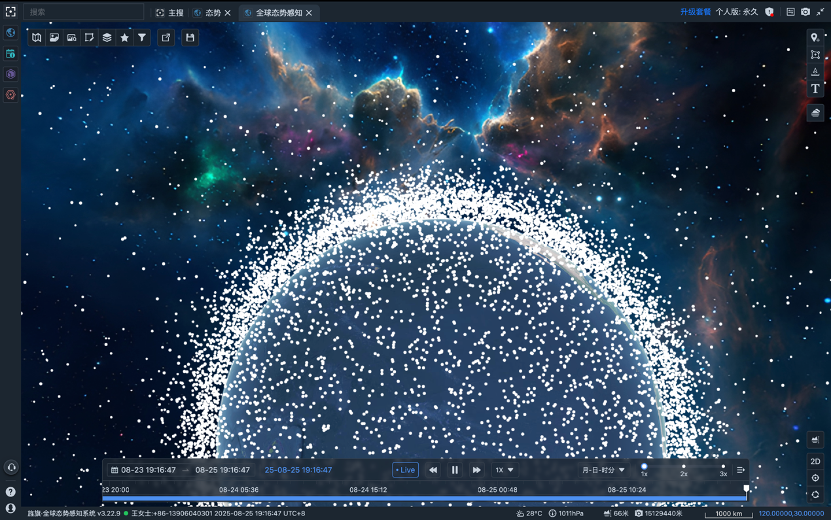Switch the map to 2D view
This screenshot has width=832, height=520.
point(815,461)
